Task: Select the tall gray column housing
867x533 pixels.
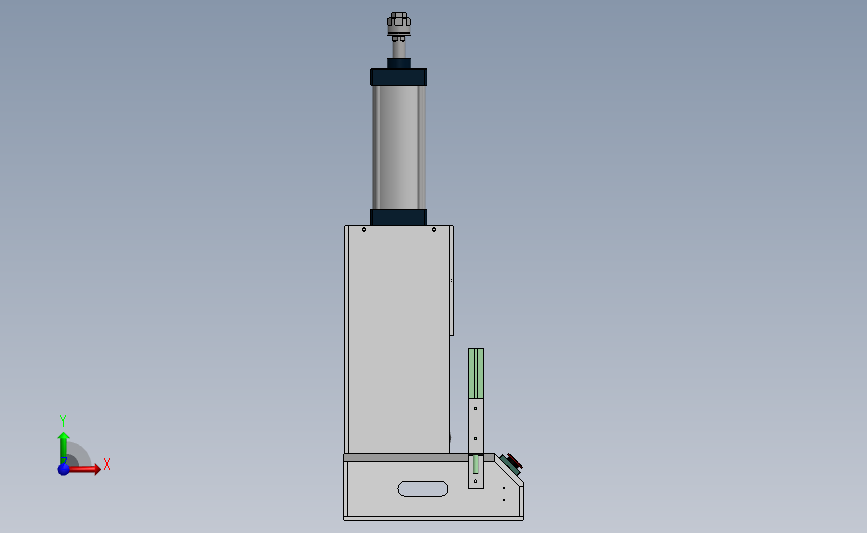Action: [x=398, y=339]
